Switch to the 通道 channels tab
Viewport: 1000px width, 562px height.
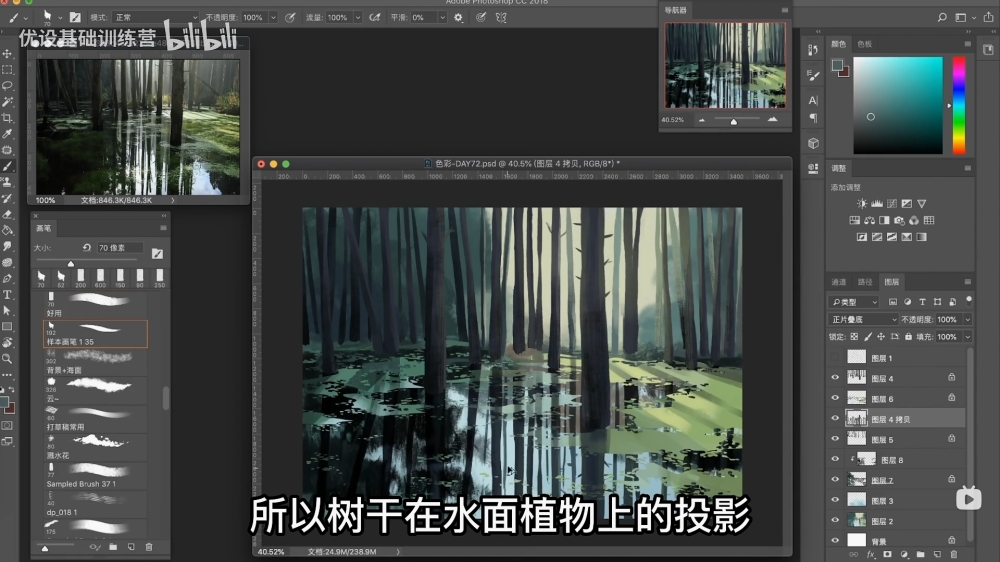(839, 282)
